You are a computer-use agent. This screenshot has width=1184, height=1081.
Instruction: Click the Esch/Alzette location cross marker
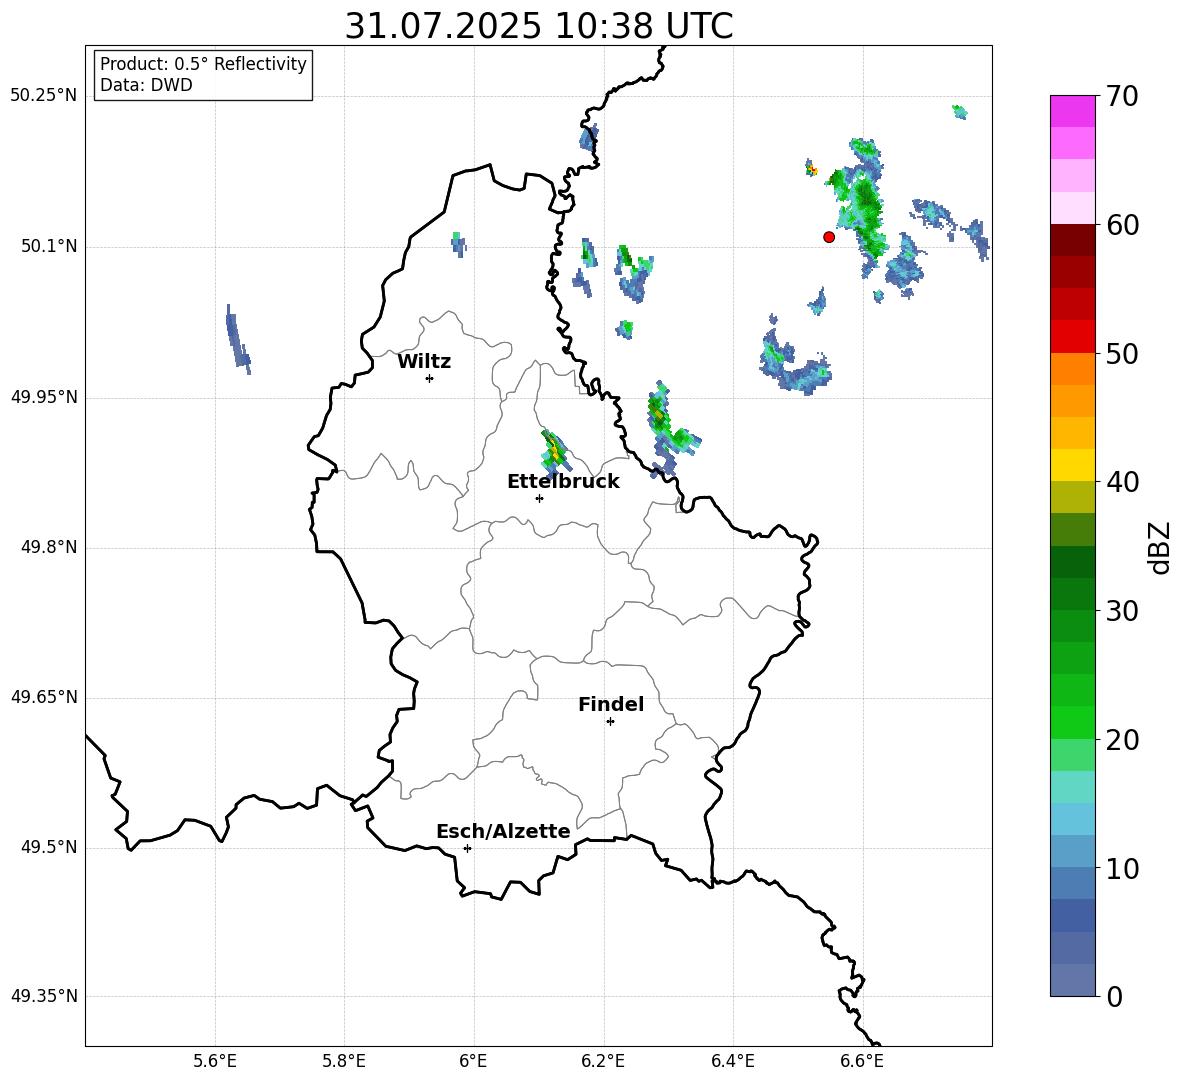[x=467, y=848]
